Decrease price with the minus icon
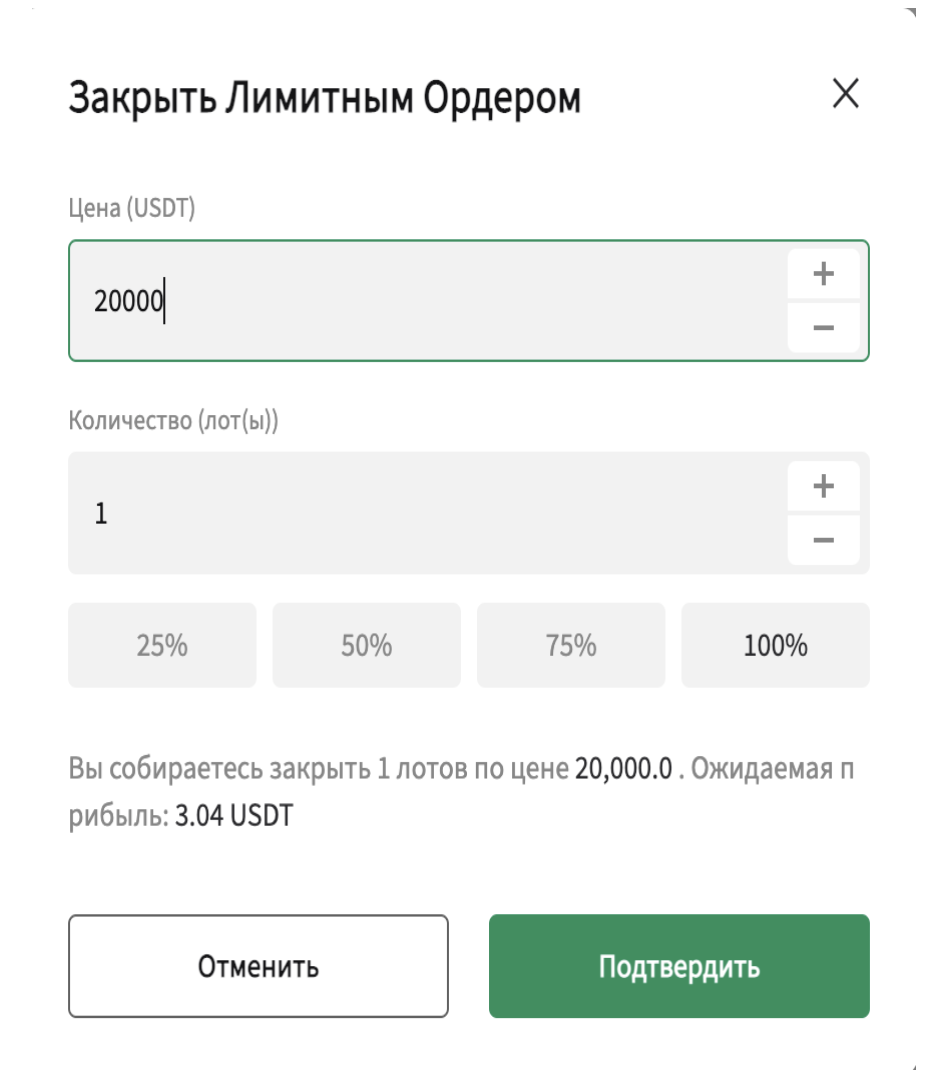Viewport: 932px width, 1076px height. [824, 327]
